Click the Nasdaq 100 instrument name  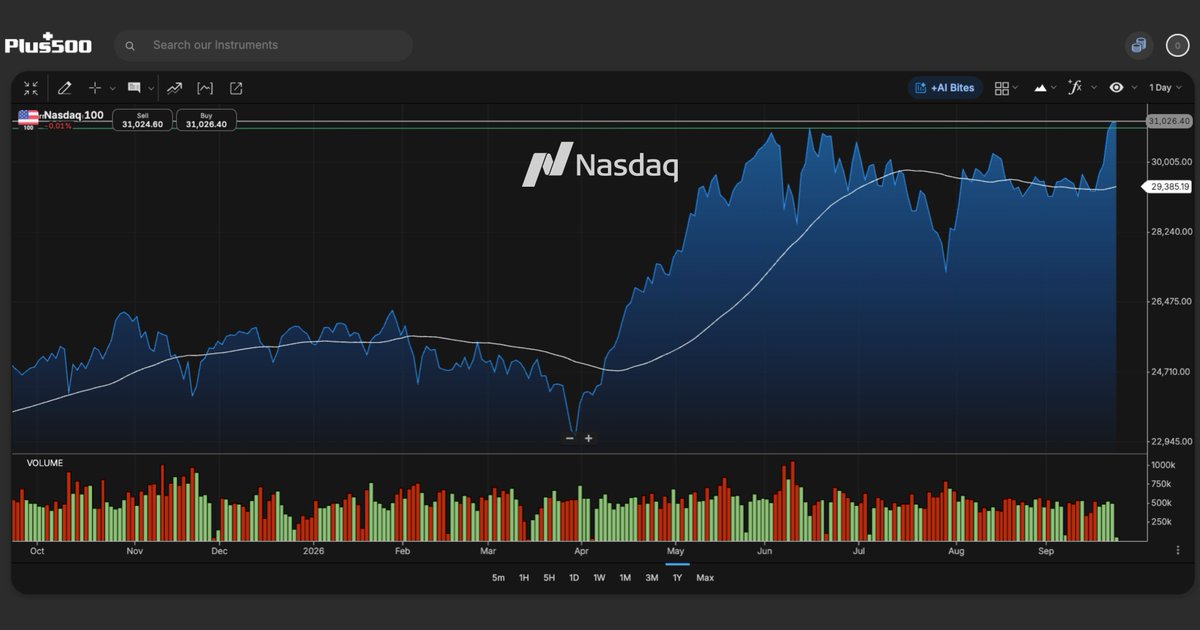(73, 115)
